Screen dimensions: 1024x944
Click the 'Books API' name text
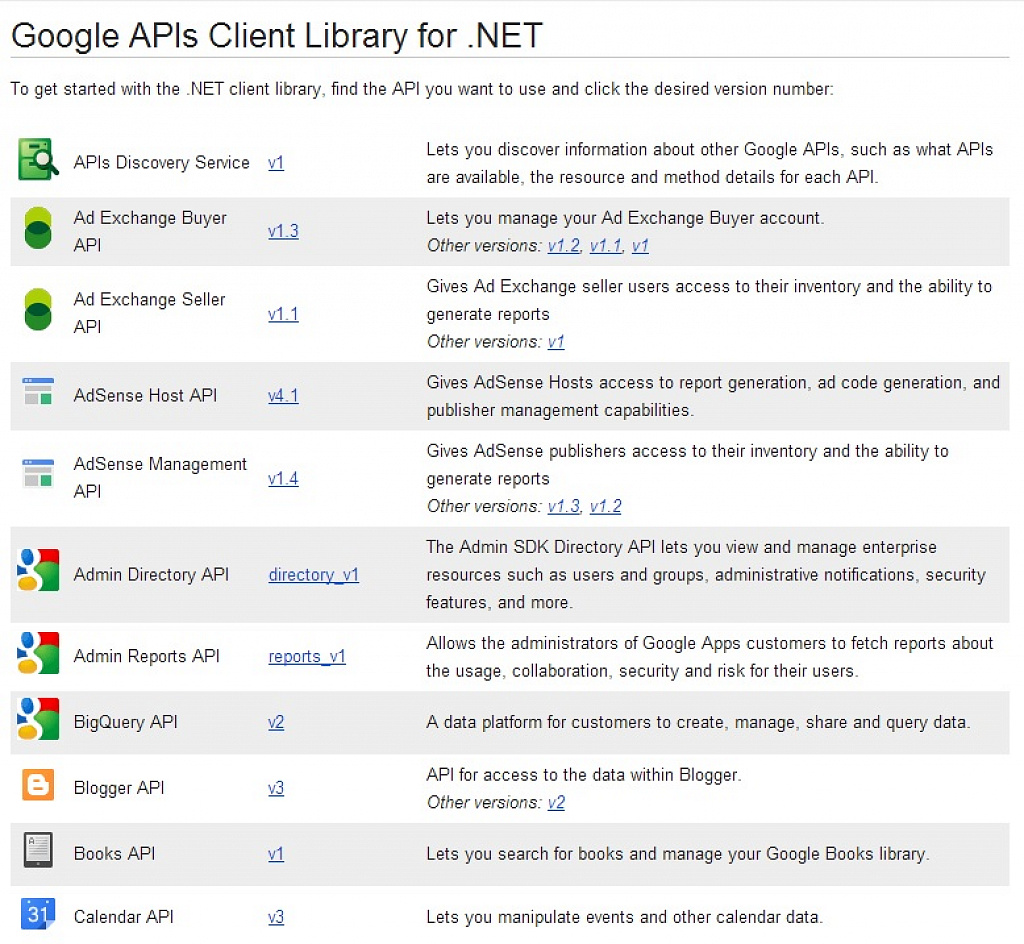tap(114, 854)
